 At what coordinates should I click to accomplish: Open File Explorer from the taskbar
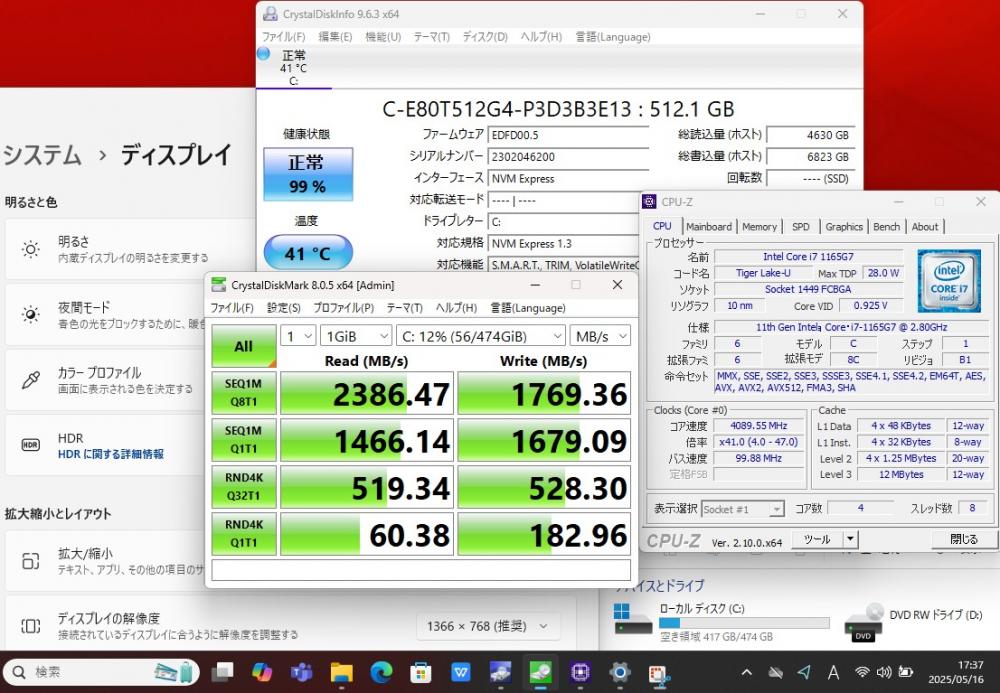(x=341, y=672)
